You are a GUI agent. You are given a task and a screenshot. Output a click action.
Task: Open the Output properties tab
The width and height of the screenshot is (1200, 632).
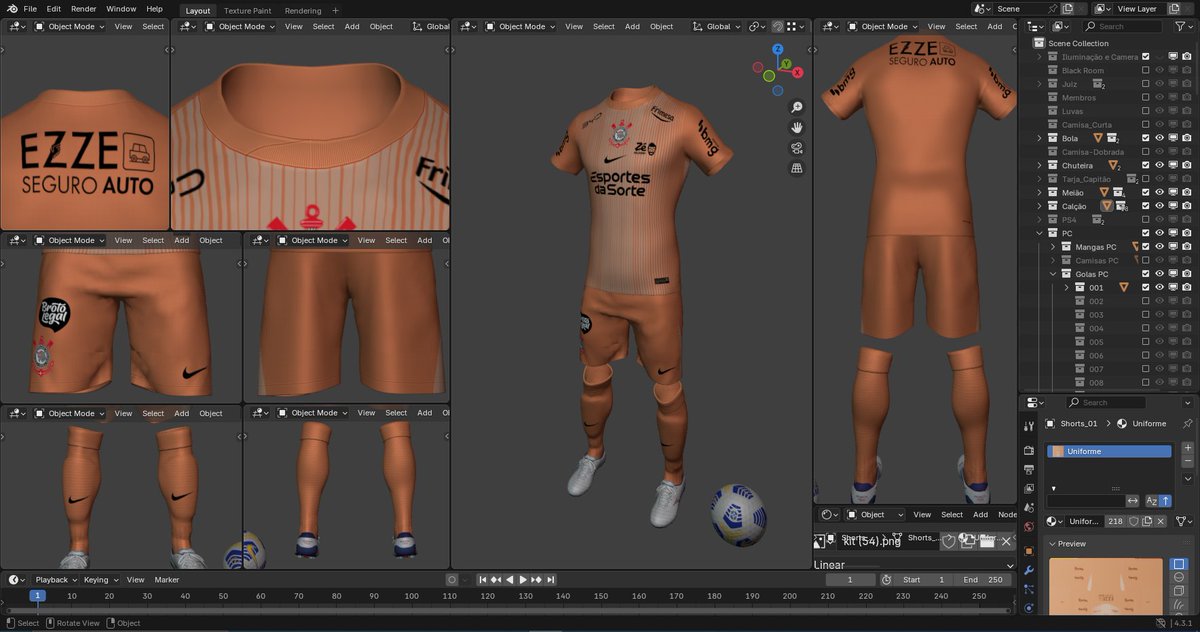pyautogui.click(x=1029, y=468)
